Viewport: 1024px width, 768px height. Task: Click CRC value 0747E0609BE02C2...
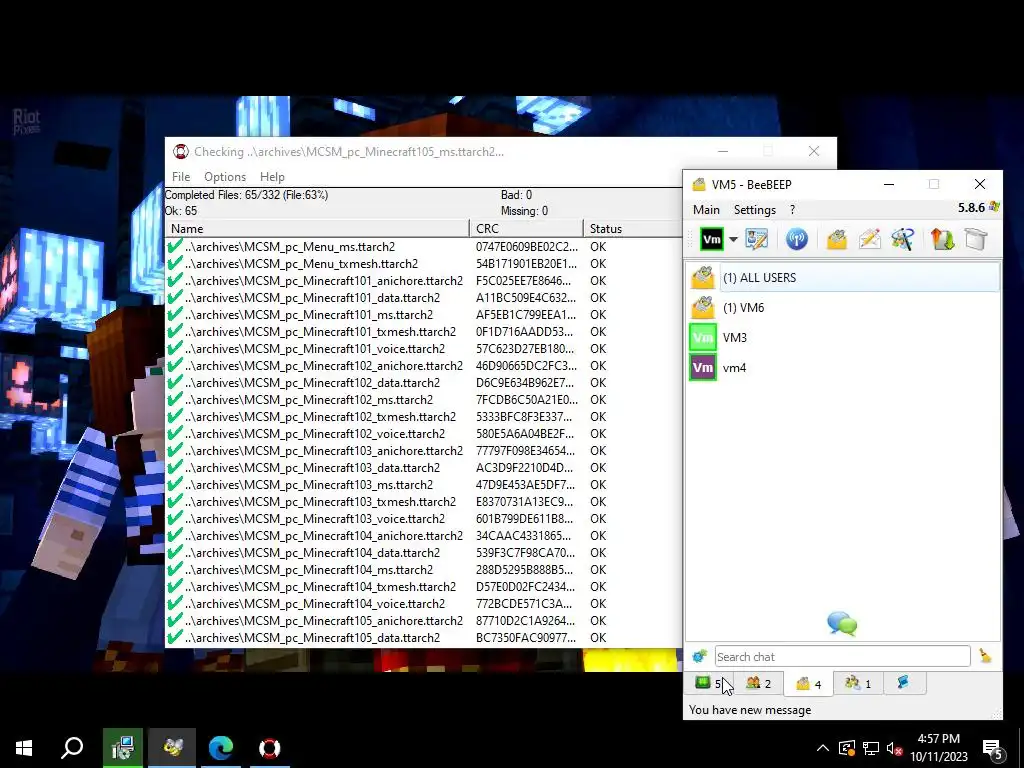pos(526,247)
